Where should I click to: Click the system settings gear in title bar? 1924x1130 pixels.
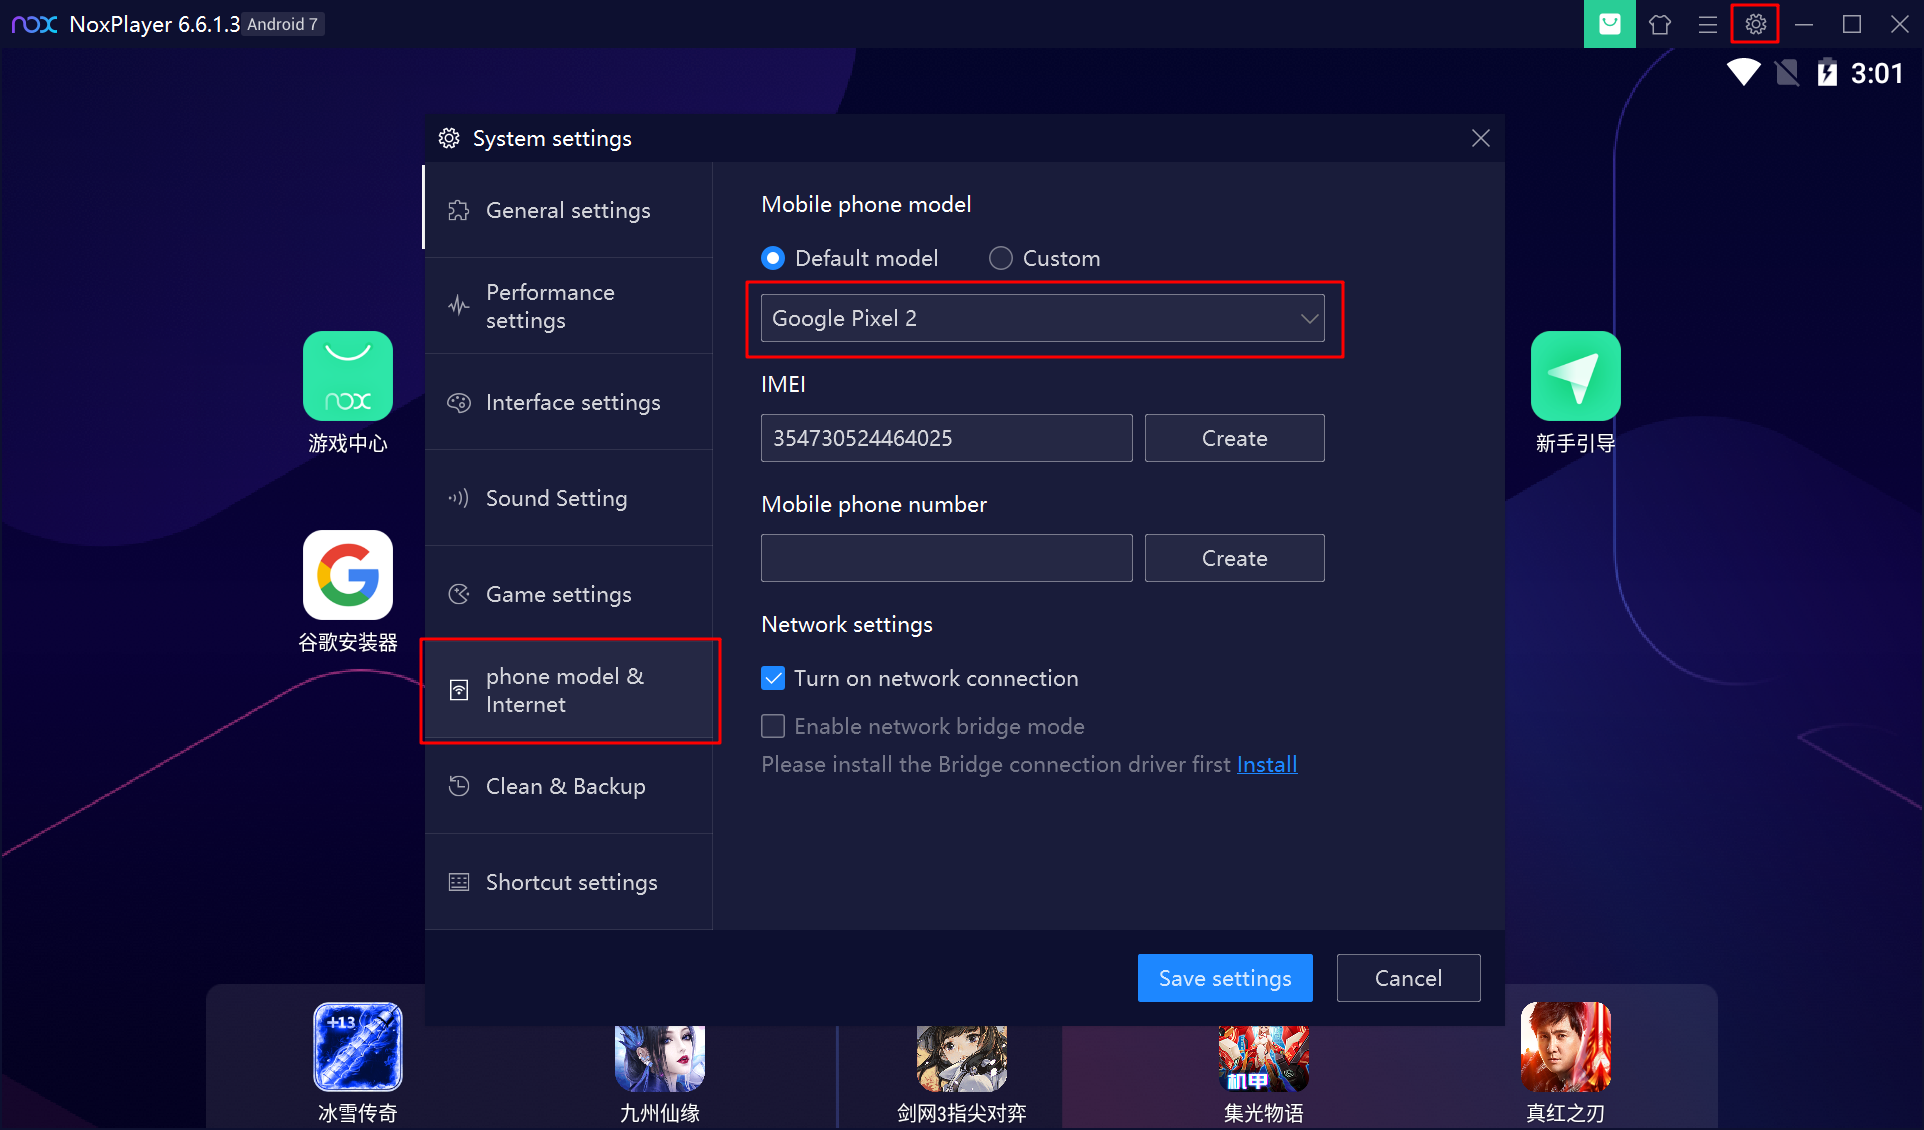point(1755,24)
